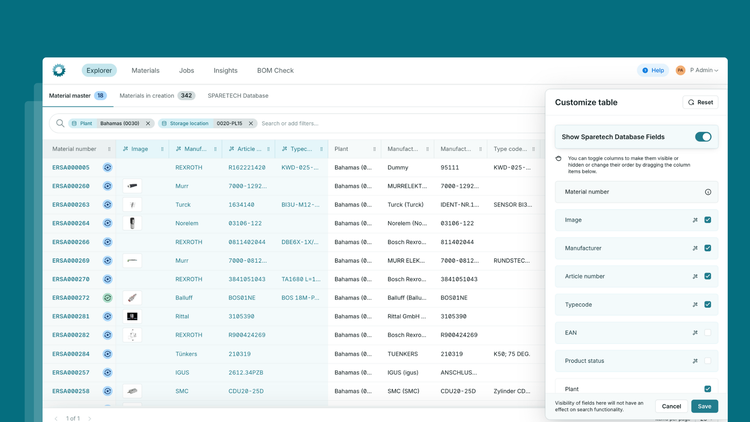Remove the Storage location filter chip

(x=251, y=123)
